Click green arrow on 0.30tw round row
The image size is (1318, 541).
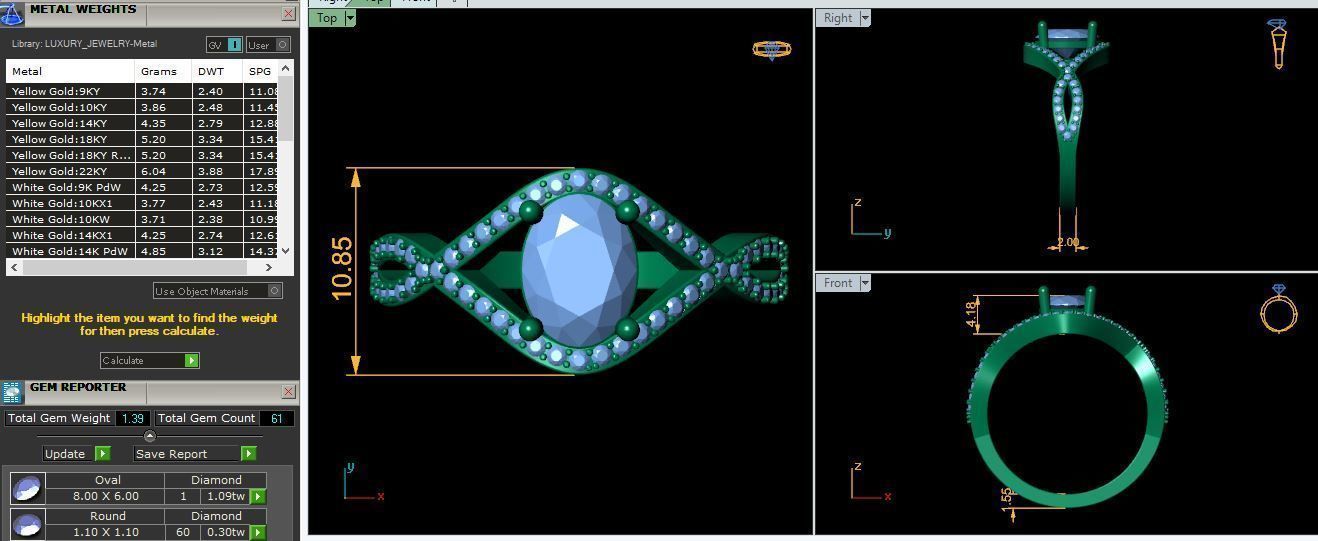[258, 532]
